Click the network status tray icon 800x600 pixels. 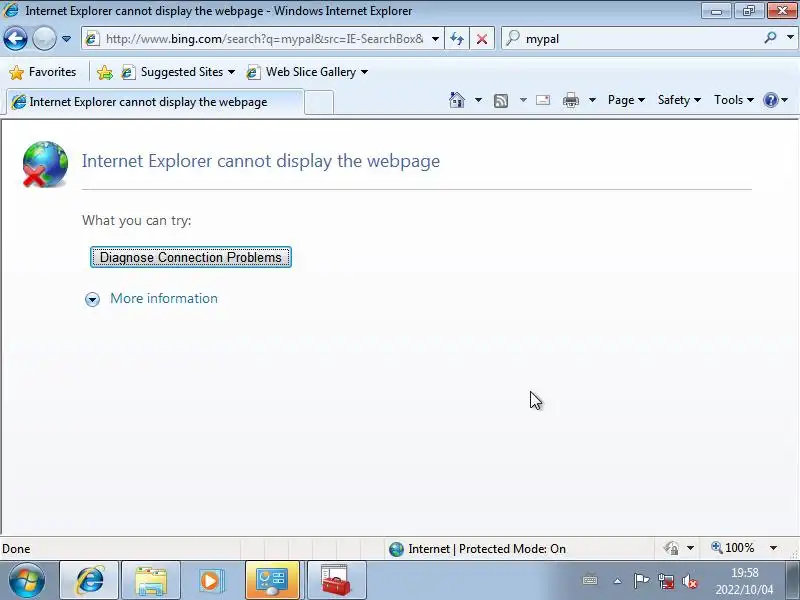tap(665, 581)
